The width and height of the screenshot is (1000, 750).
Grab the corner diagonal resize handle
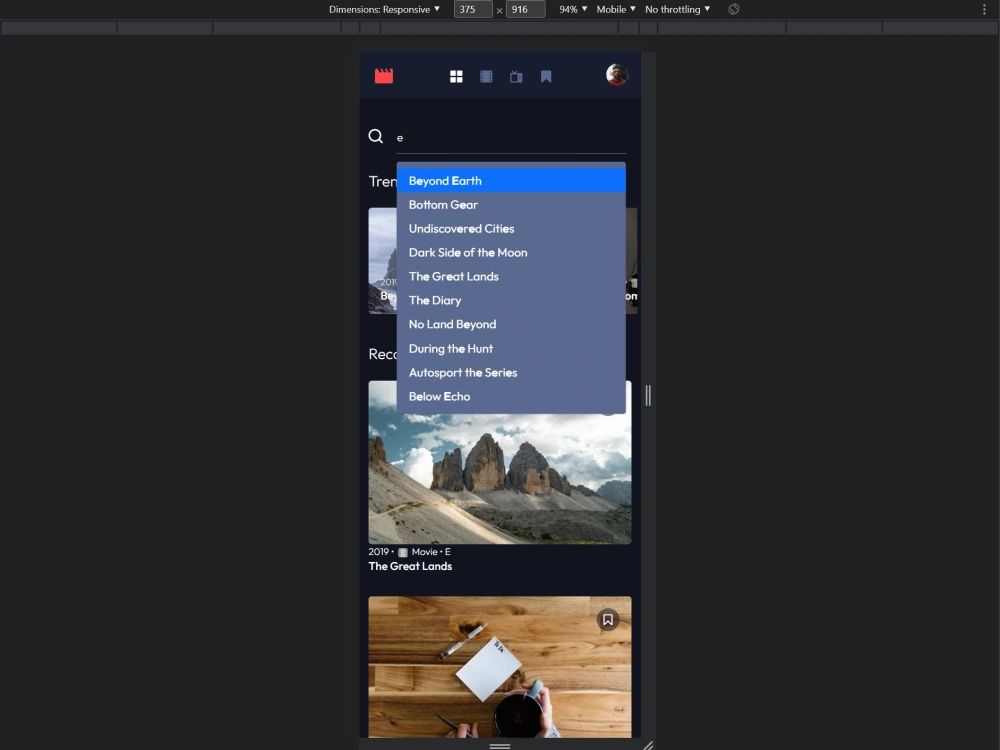(x=648, y=745)
